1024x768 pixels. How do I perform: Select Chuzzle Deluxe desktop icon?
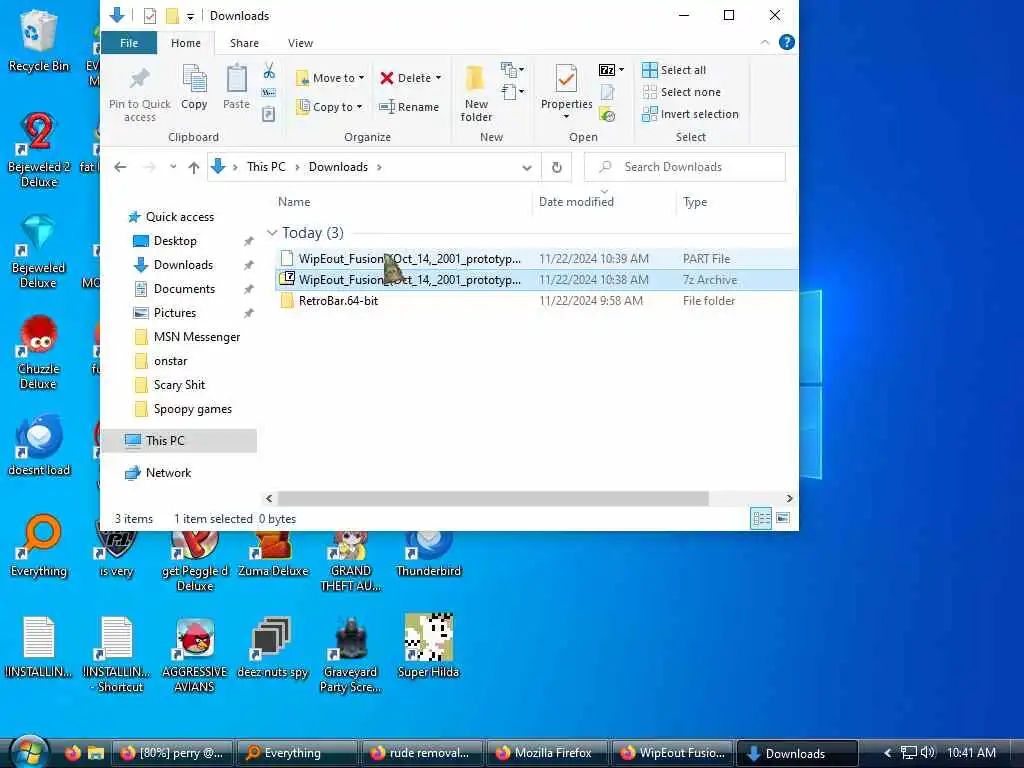click(x=39, y=352)
